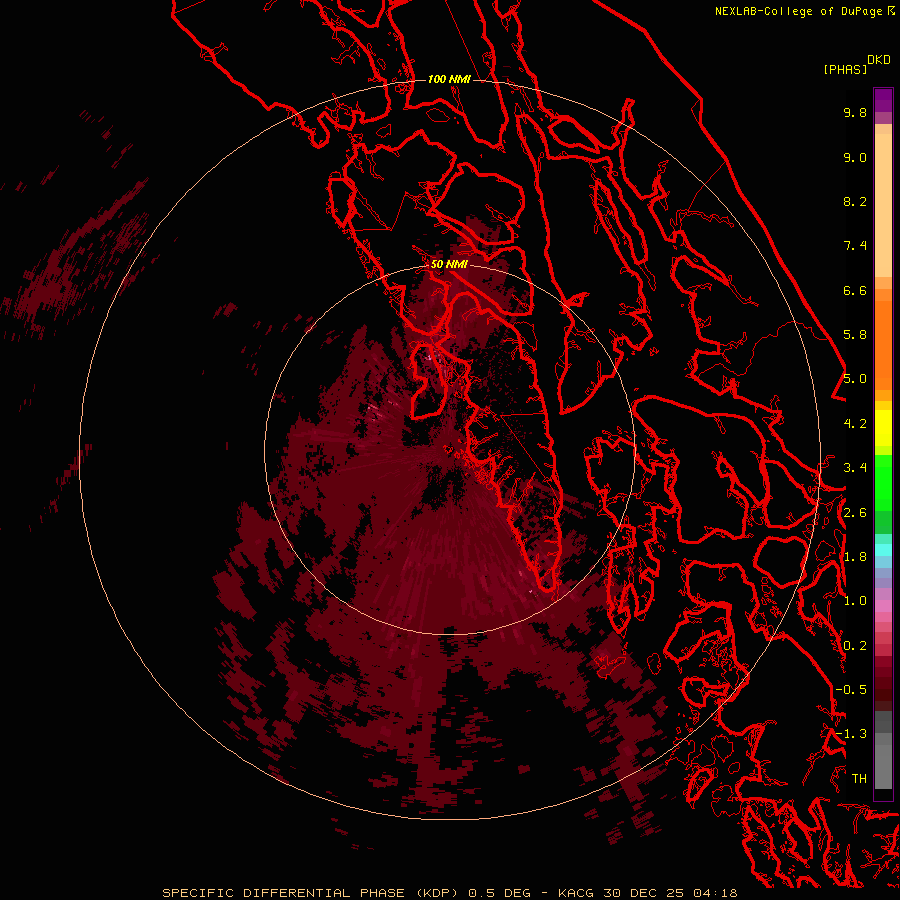Click the 6.6 color scale label
Screen dimensions: 900x900
855,290
